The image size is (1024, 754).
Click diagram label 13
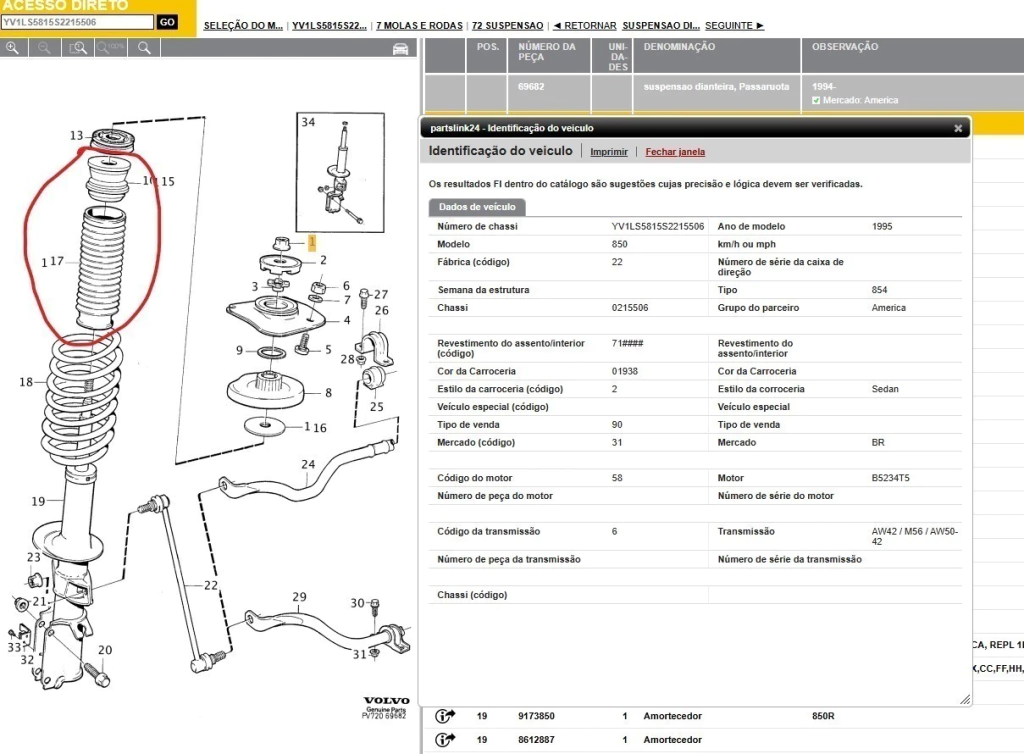pos(77,135)
